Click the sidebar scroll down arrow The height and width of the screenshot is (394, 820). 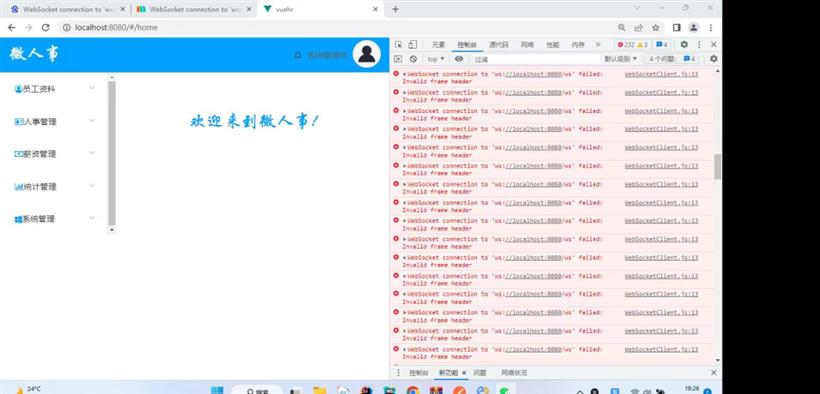point(111,230)
